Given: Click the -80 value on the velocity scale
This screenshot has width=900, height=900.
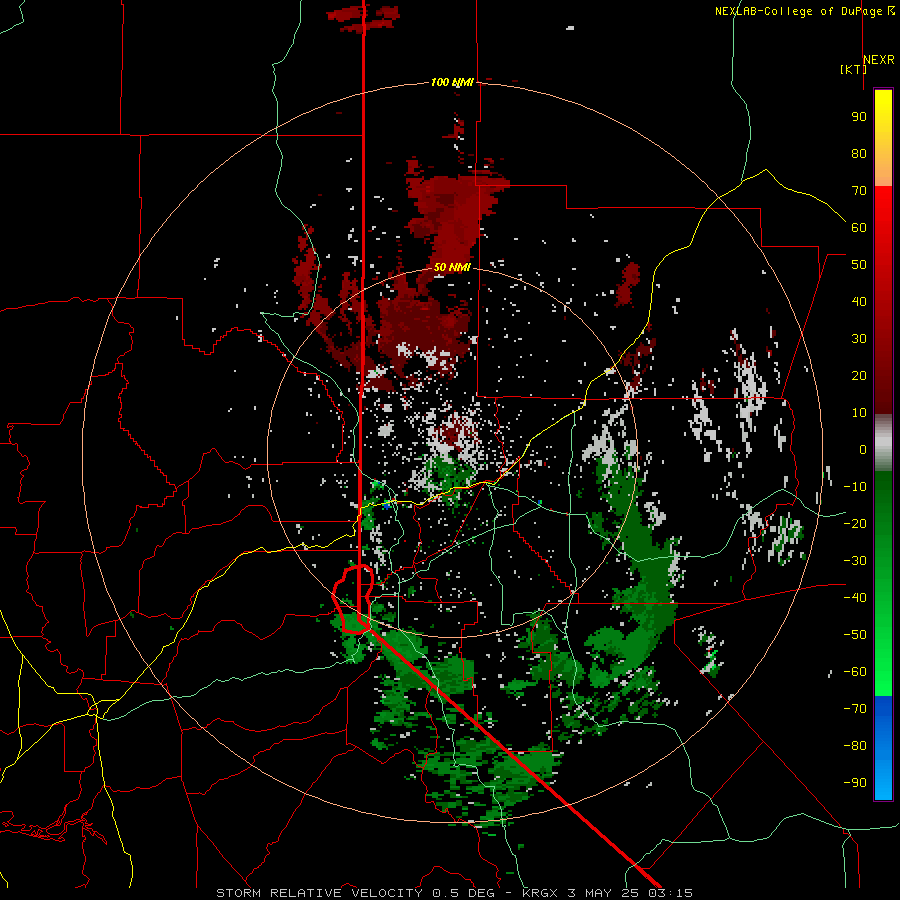Looking at the screenshot, I should [x=855, y=746].
